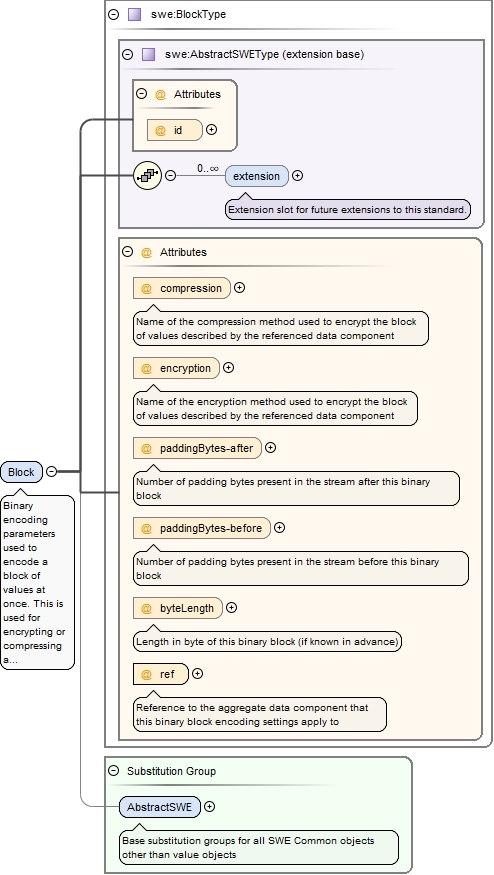Select the extension element box

click(x=257, y=176)
